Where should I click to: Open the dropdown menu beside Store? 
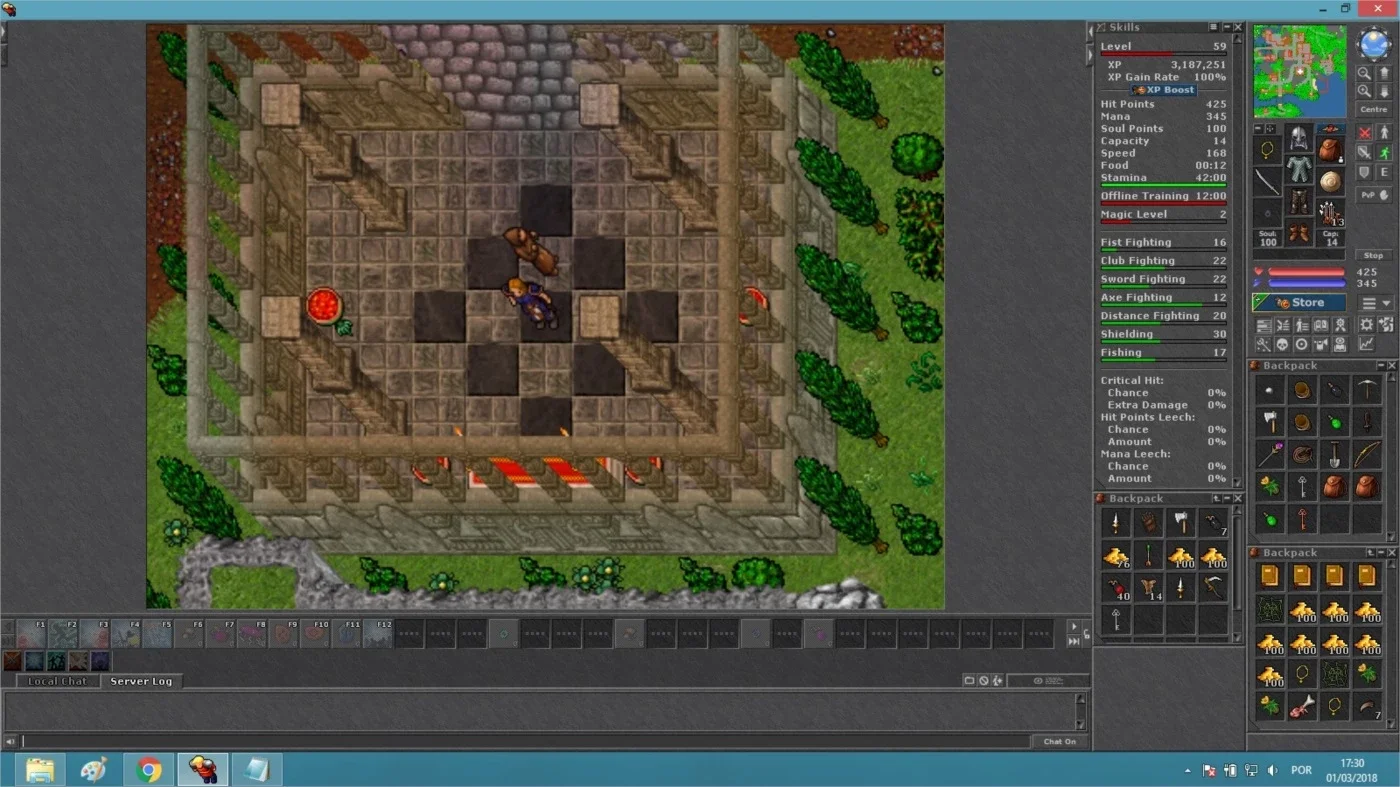coord(1378,303)
